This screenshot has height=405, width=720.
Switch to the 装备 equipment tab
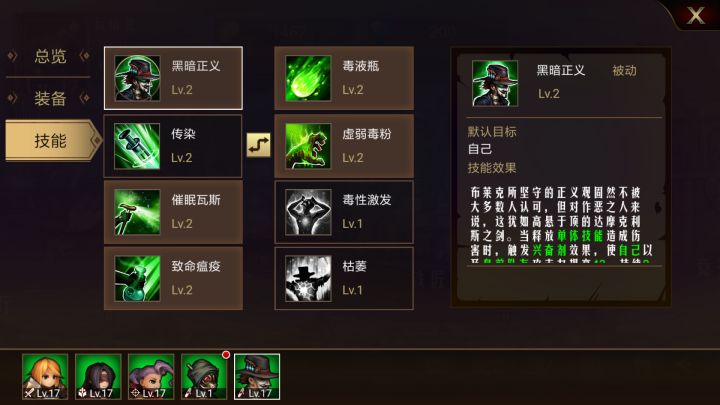tap(49, 98)
